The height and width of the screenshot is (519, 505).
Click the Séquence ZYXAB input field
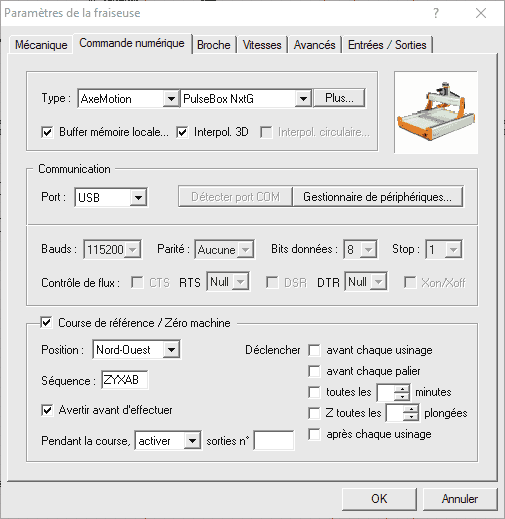(125, 380)
